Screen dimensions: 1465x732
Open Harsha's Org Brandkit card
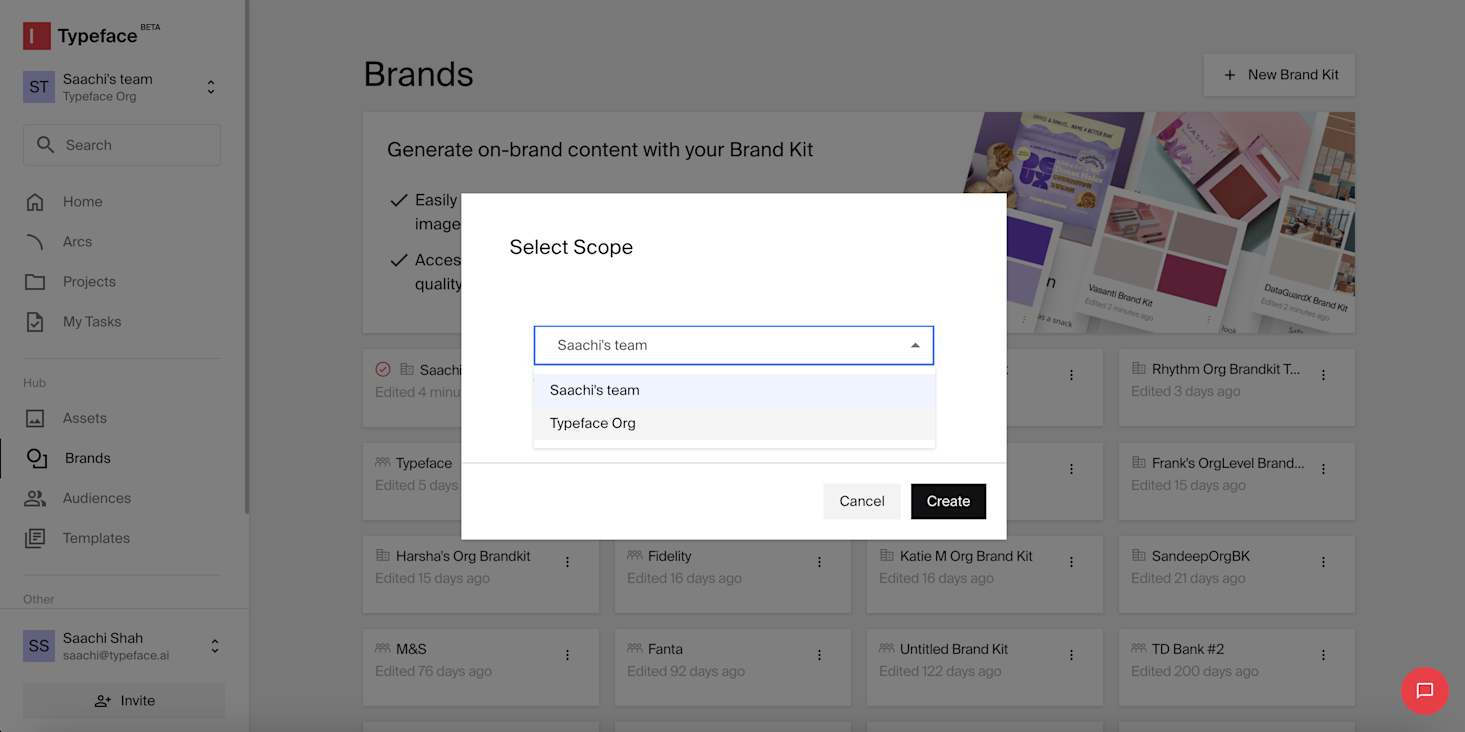[x=481, y=574]
